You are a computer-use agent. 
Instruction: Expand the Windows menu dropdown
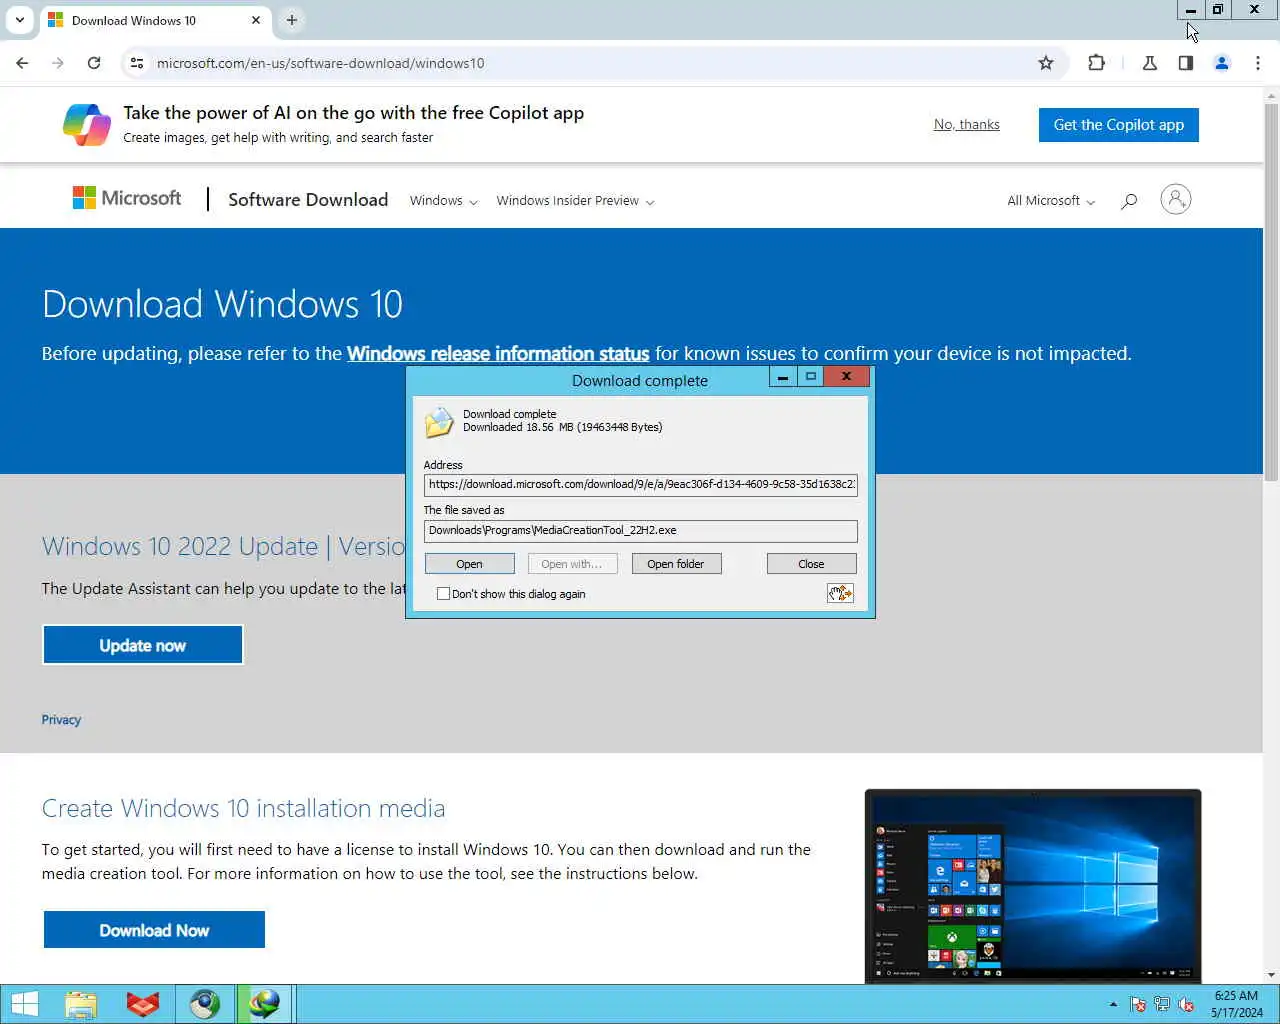[x=443, y=201]
